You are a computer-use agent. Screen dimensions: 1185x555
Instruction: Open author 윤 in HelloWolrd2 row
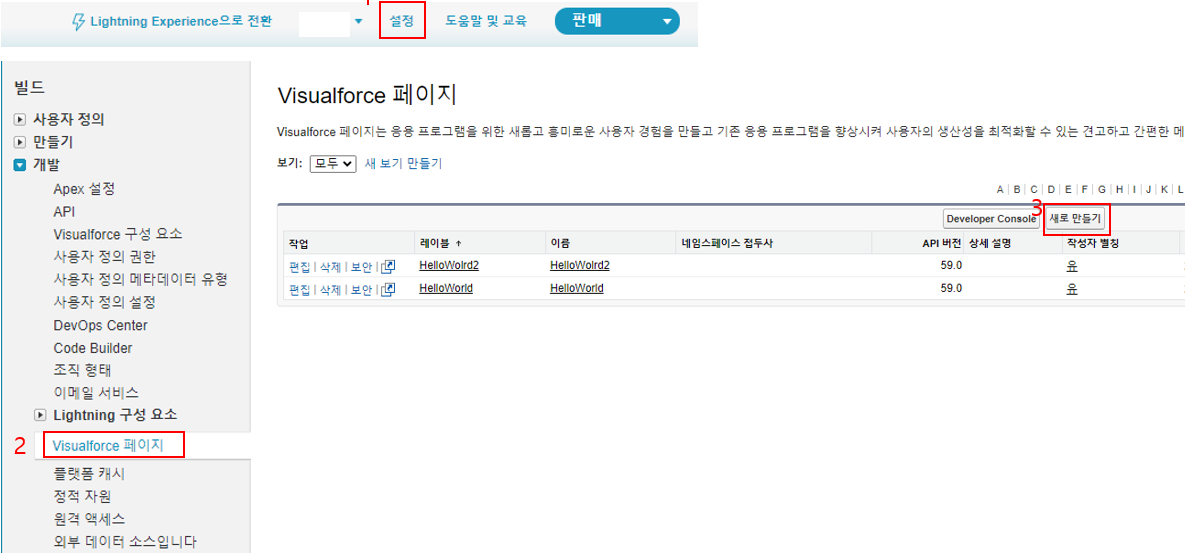click(1071, 265)
